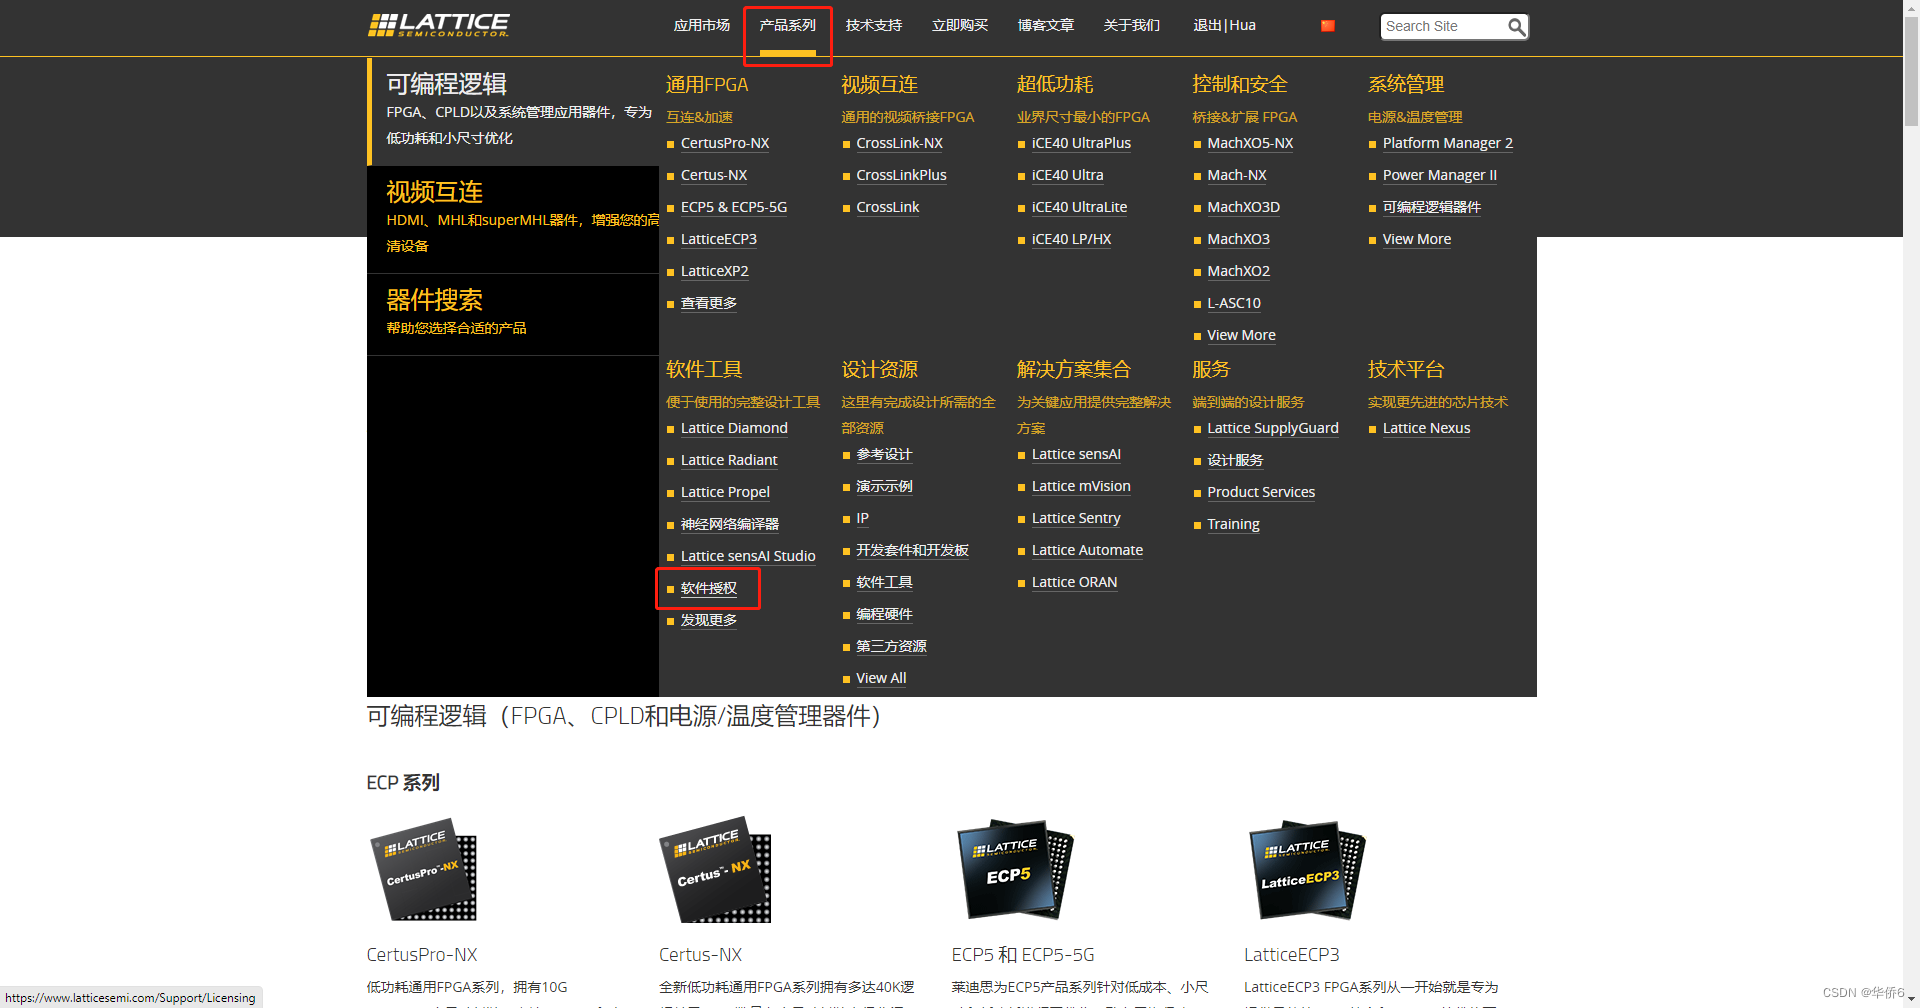Click View More under 控制和安全
The image size is (1920, 1008).
[1241, 336]
